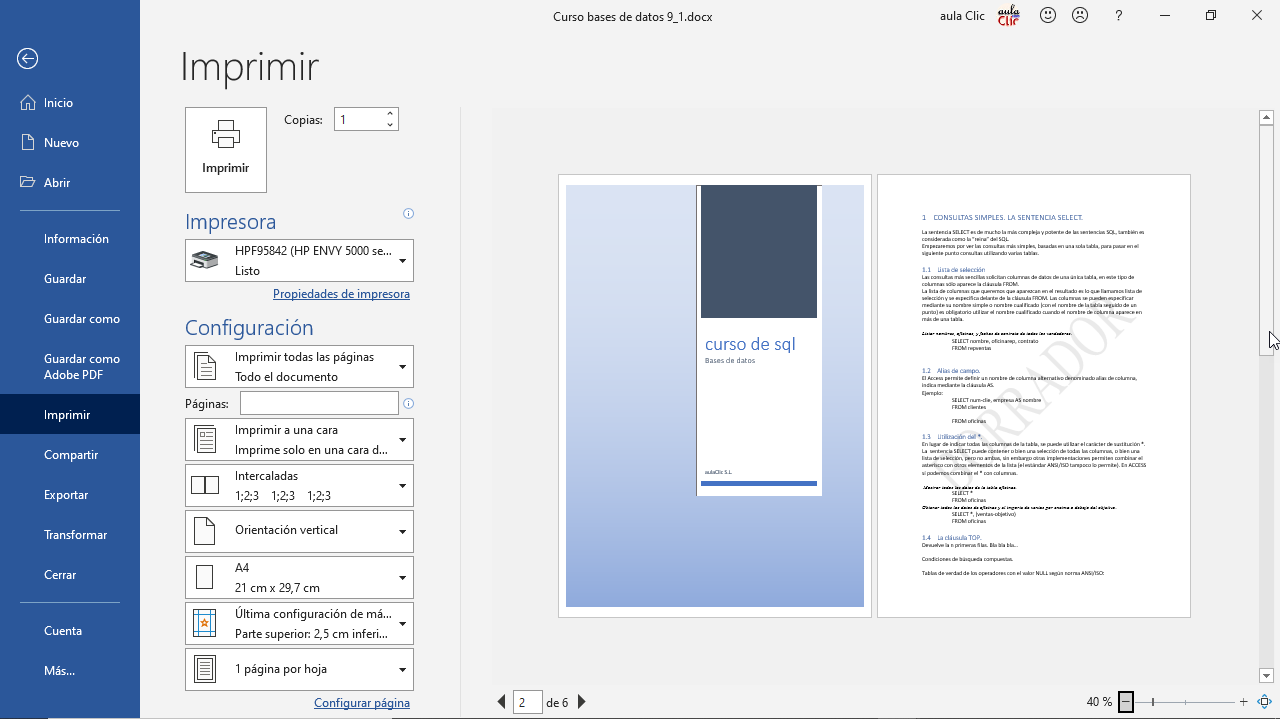Go to next page in print preview
The image size is (1280, 719).
[x=582, y=703]
